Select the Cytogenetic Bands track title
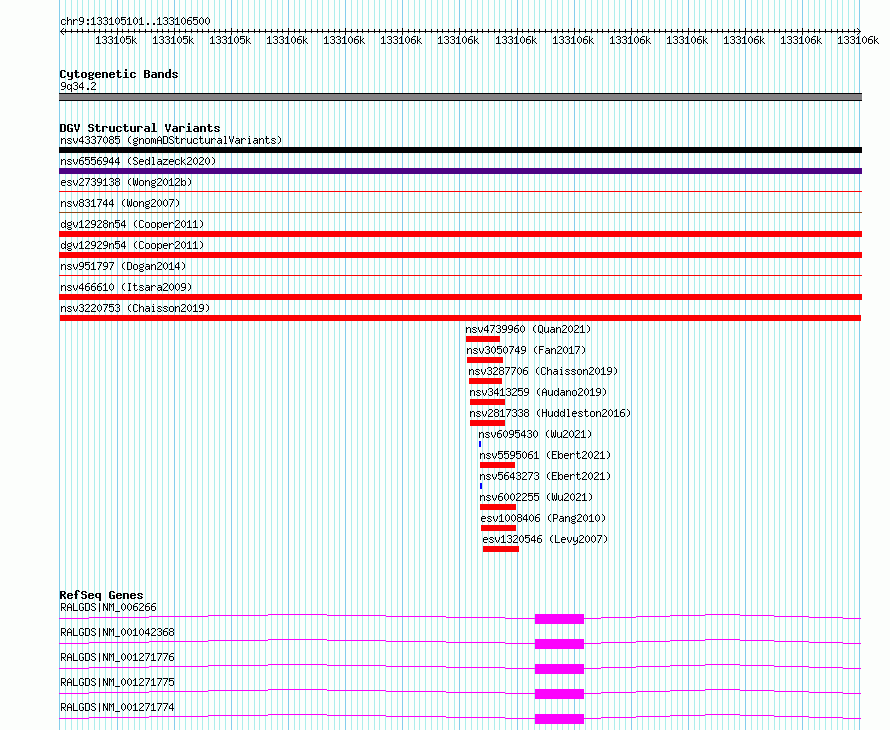The image size is (890, 730). click(119, 74)
